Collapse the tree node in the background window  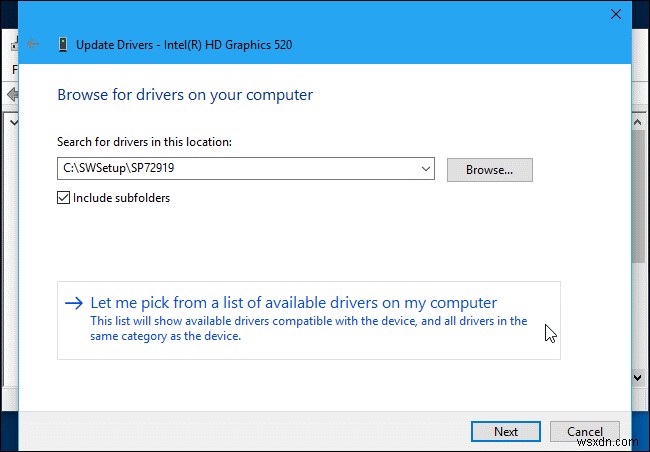11,121
